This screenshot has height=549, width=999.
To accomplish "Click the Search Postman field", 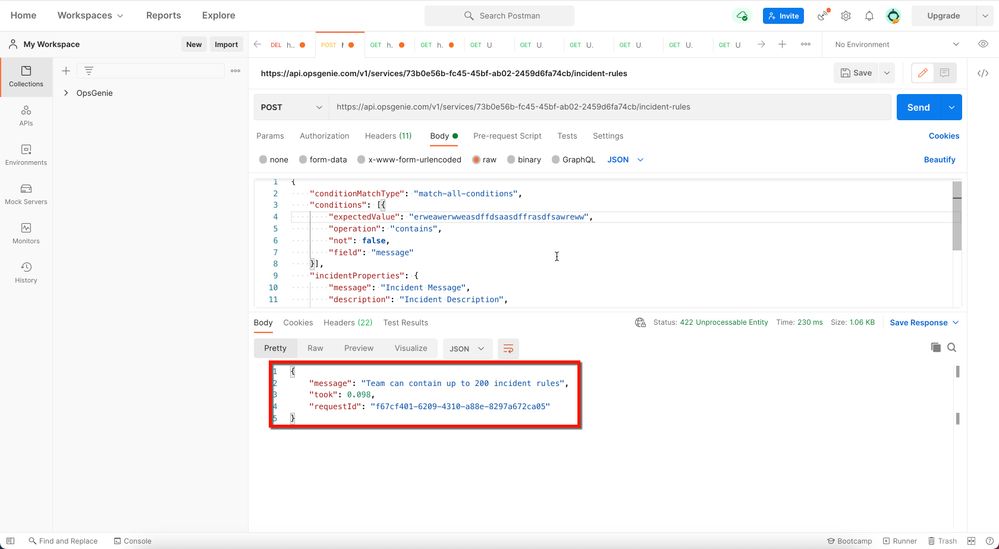I will [499, 16].
